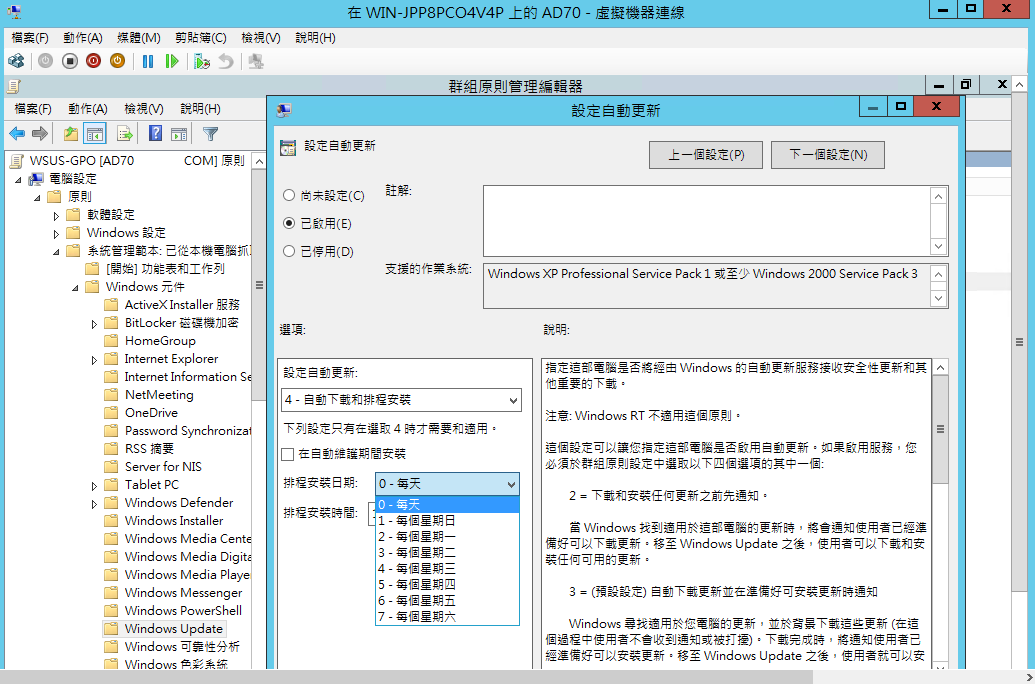Expand the BitLocker 磁碟機加密 node
Image resolution: width=1035 pixels, height=684 pixels.
coord(94,324)
